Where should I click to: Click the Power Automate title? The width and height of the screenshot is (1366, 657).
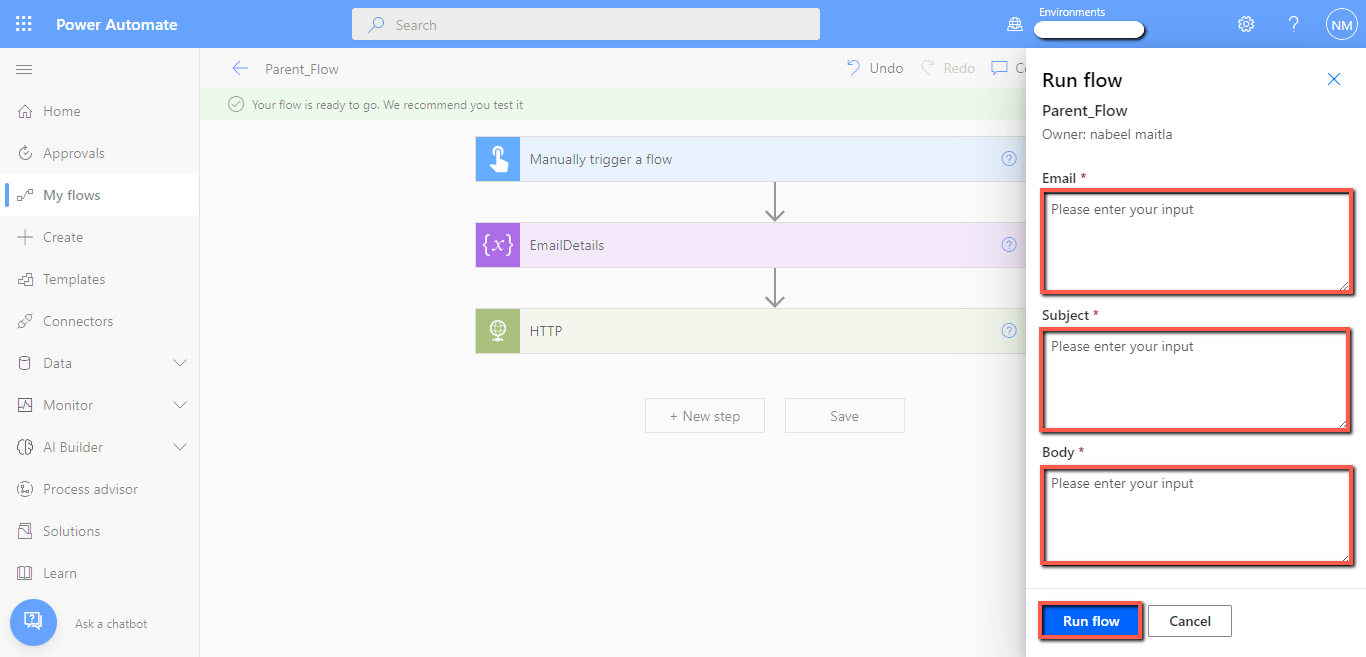[117, 24]
